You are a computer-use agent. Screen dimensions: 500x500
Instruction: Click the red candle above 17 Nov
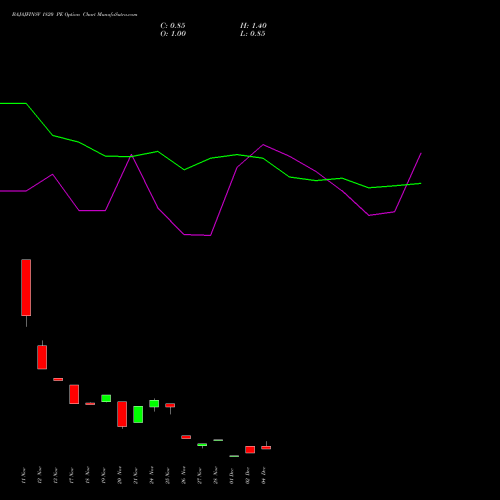(x=74, y=394)
